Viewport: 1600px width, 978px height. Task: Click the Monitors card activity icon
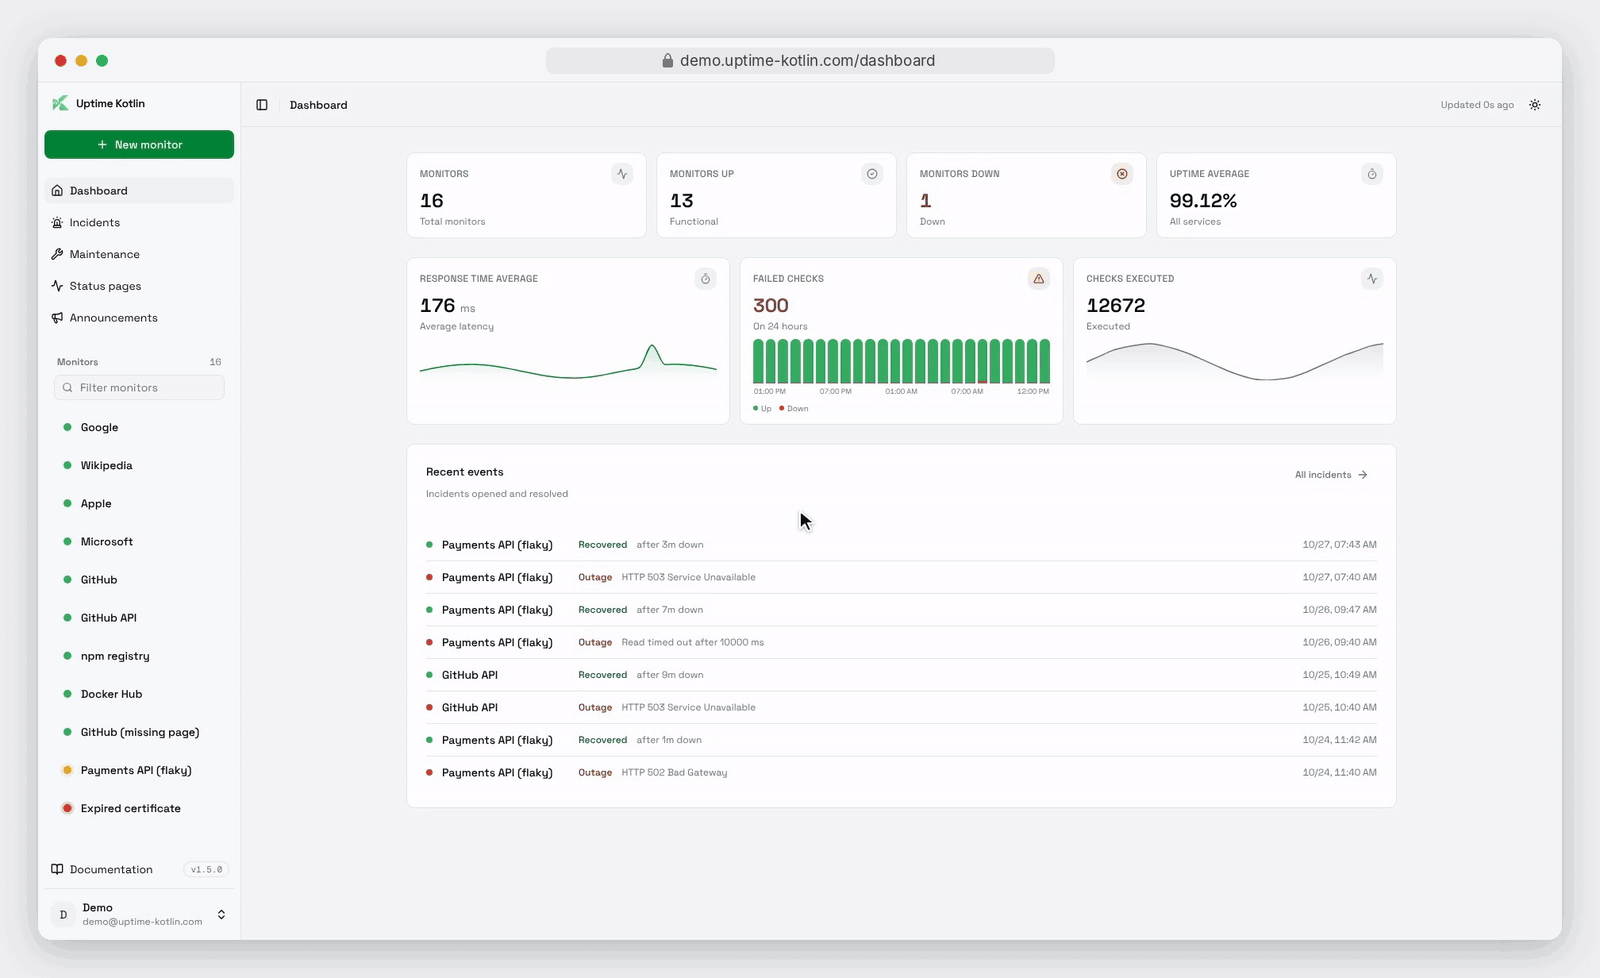[x=622, y=174]
